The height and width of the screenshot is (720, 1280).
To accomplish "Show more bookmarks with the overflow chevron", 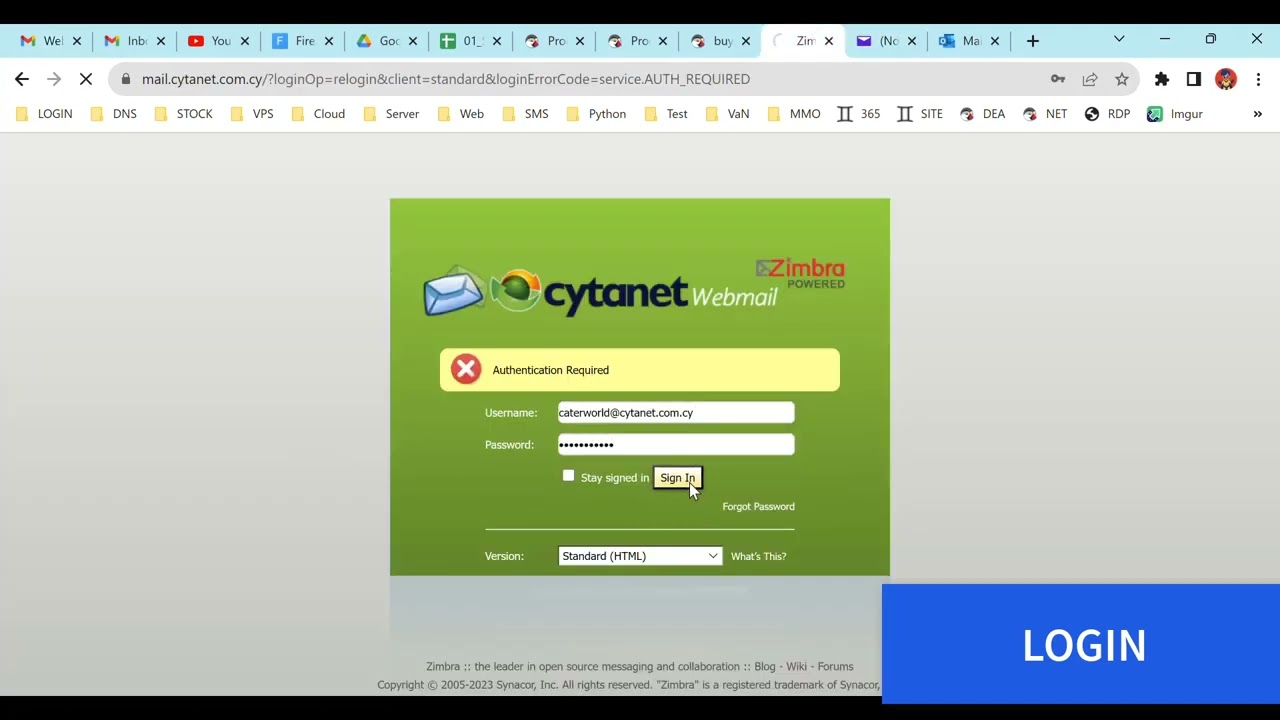I will click(1257, 114).
